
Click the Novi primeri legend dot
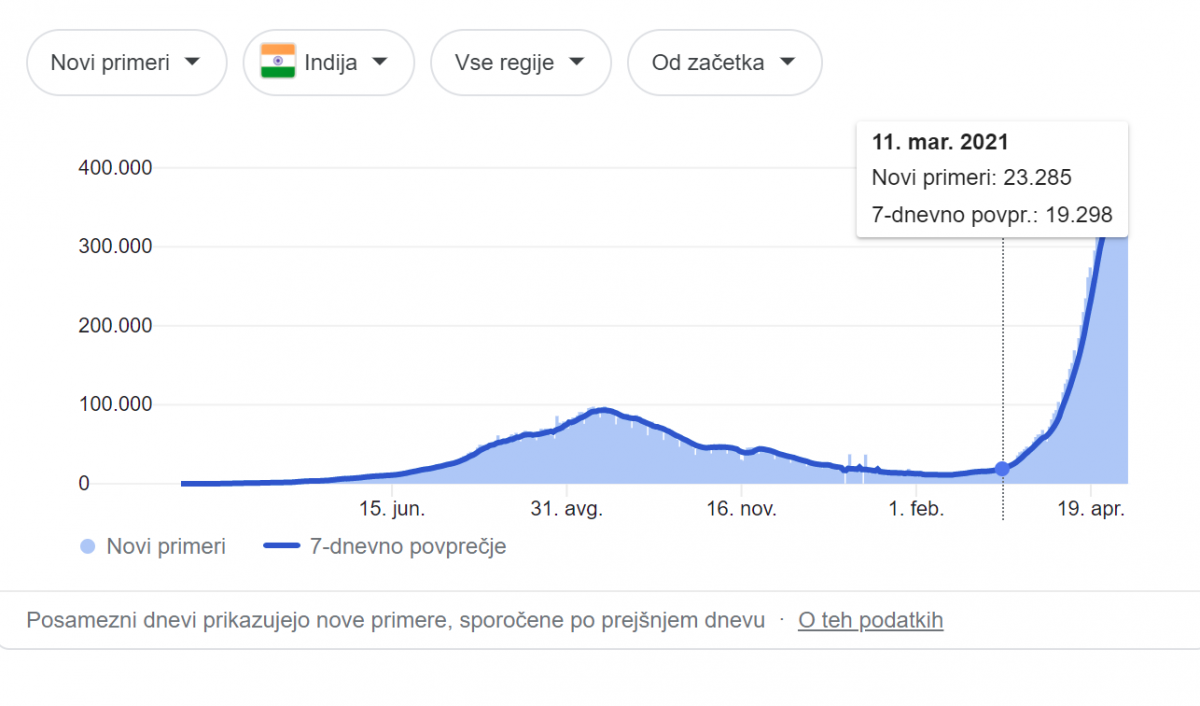coord(87,547)
